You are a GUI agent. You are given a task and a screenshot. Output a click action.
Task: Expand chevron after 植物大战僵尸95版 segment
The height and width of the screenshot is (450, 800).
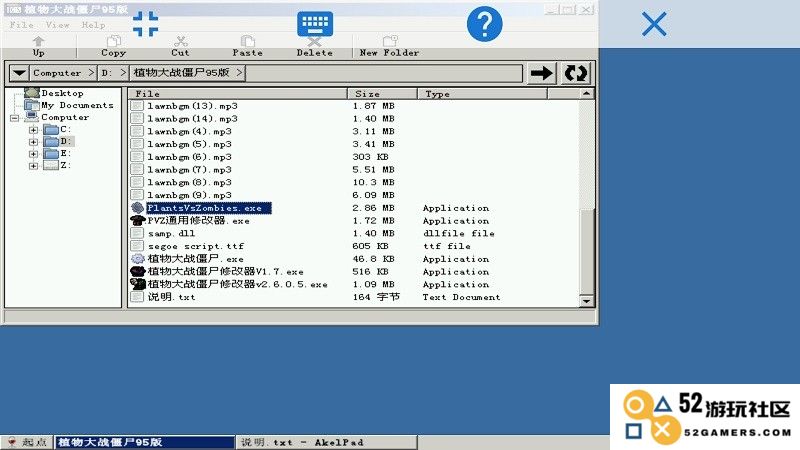point(239,73)
